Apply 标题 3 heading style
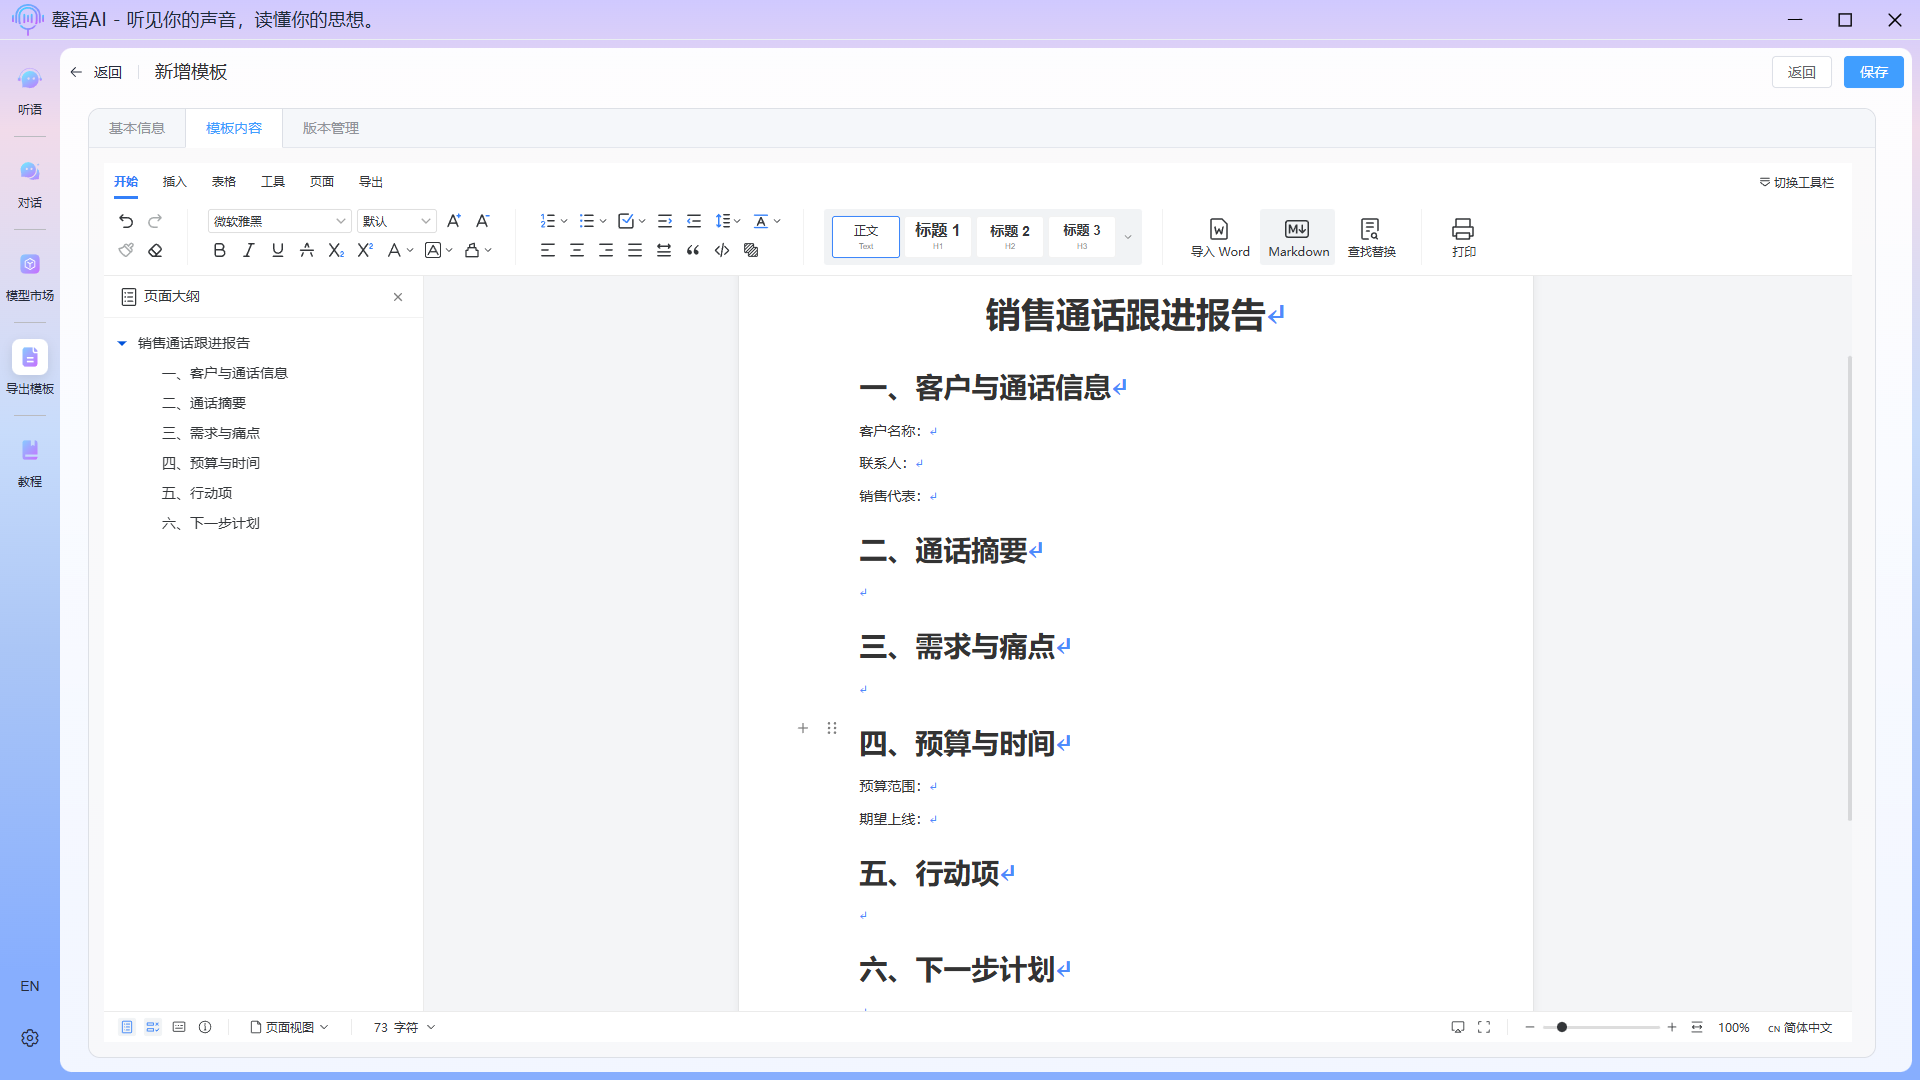The height and width of the screenshot is (1080, 1920). [x=1082, y=237]
